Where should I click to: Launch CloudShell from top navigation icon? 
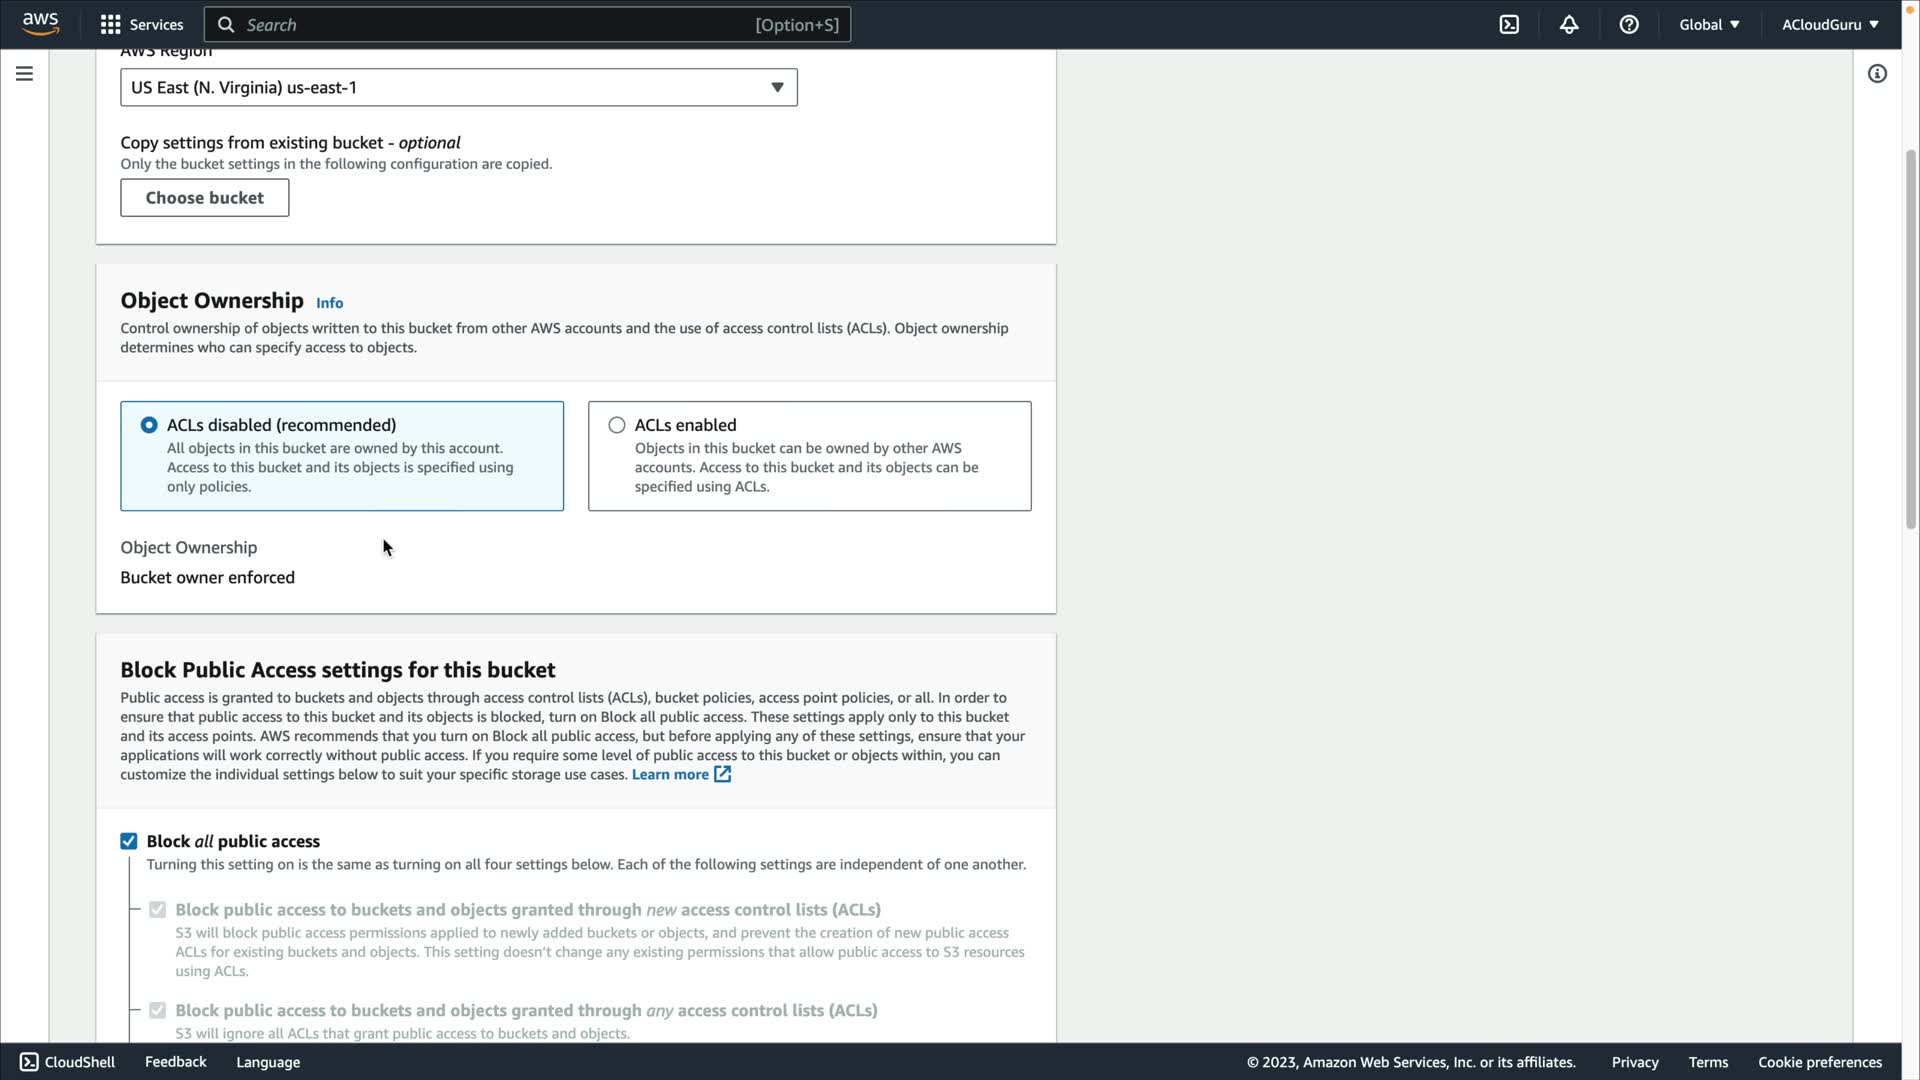pos(1509,25)
